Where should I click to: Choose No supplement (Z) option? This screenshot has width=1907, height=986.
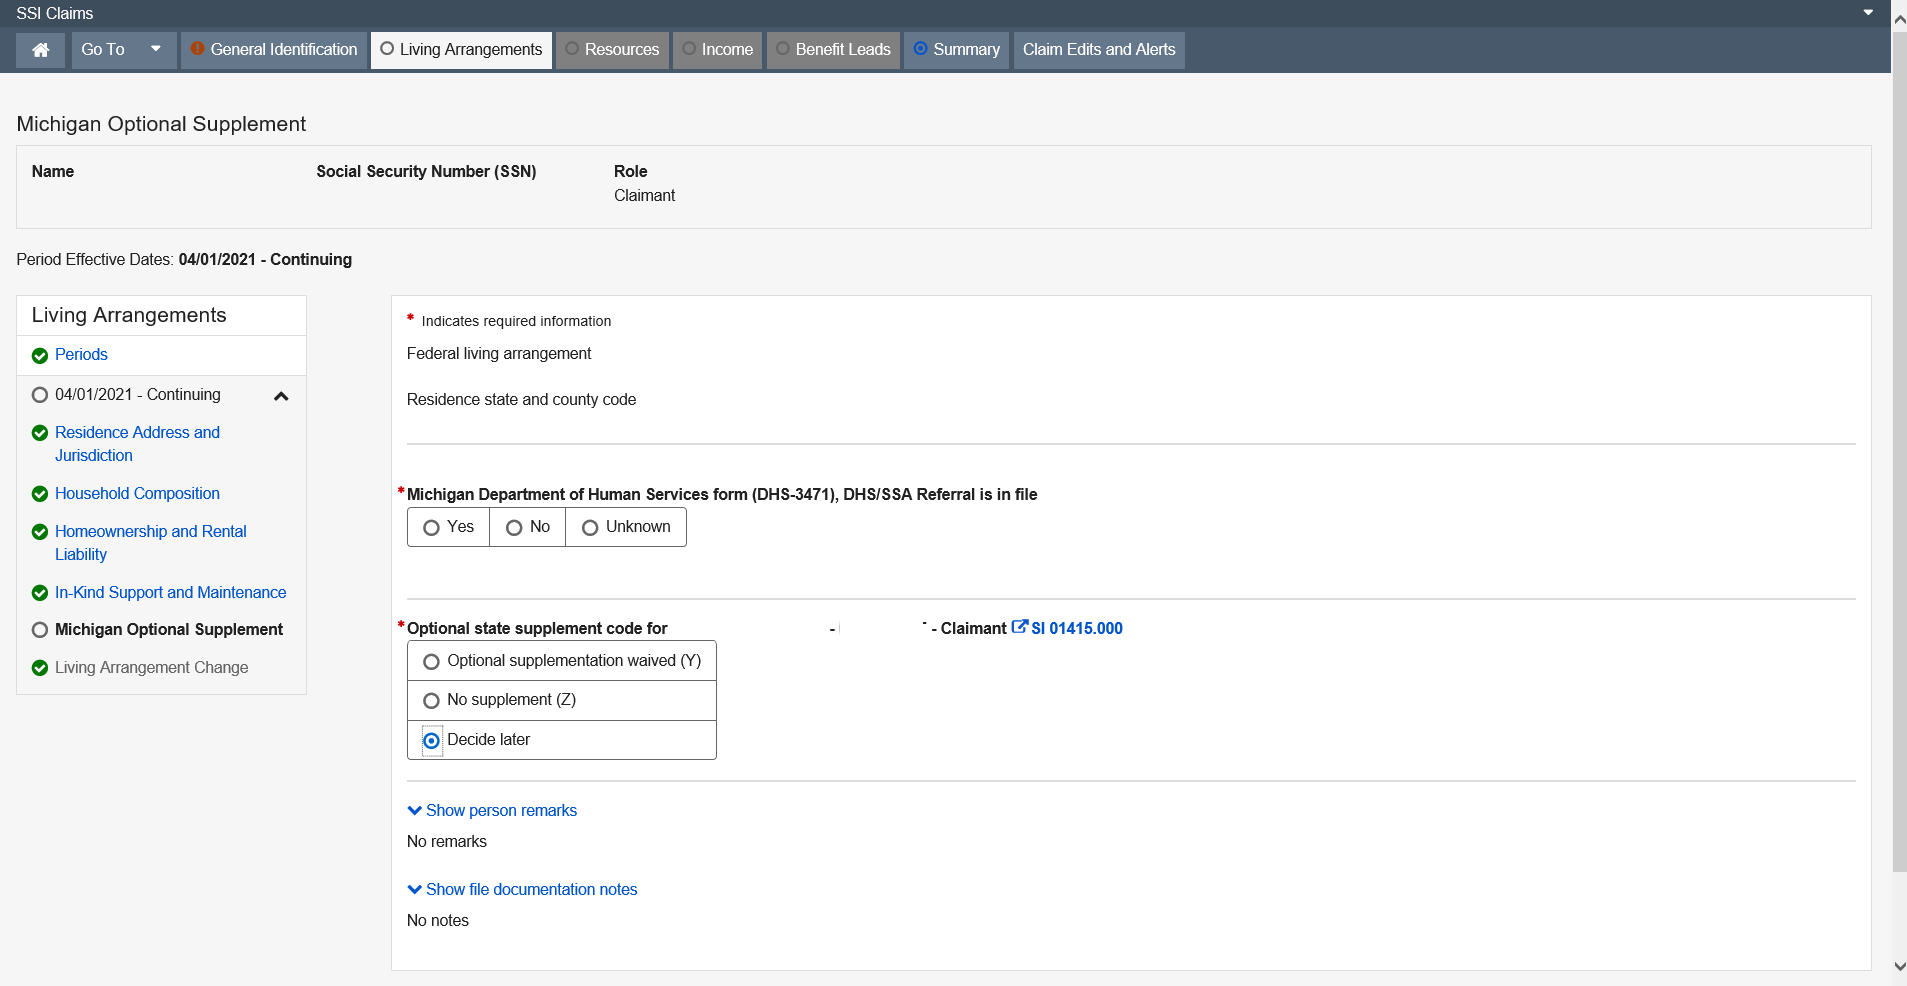click(x=432, y=701)
